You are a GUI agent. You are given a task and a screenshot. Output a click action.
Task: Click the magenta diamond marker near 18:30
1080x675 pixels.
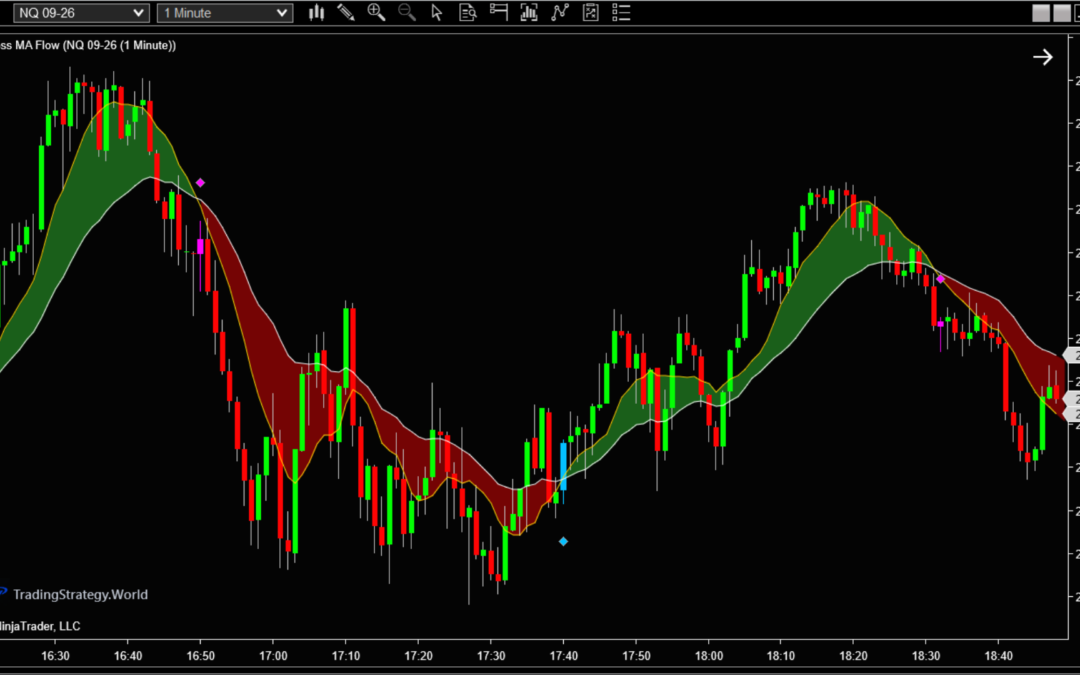point(940,279)
